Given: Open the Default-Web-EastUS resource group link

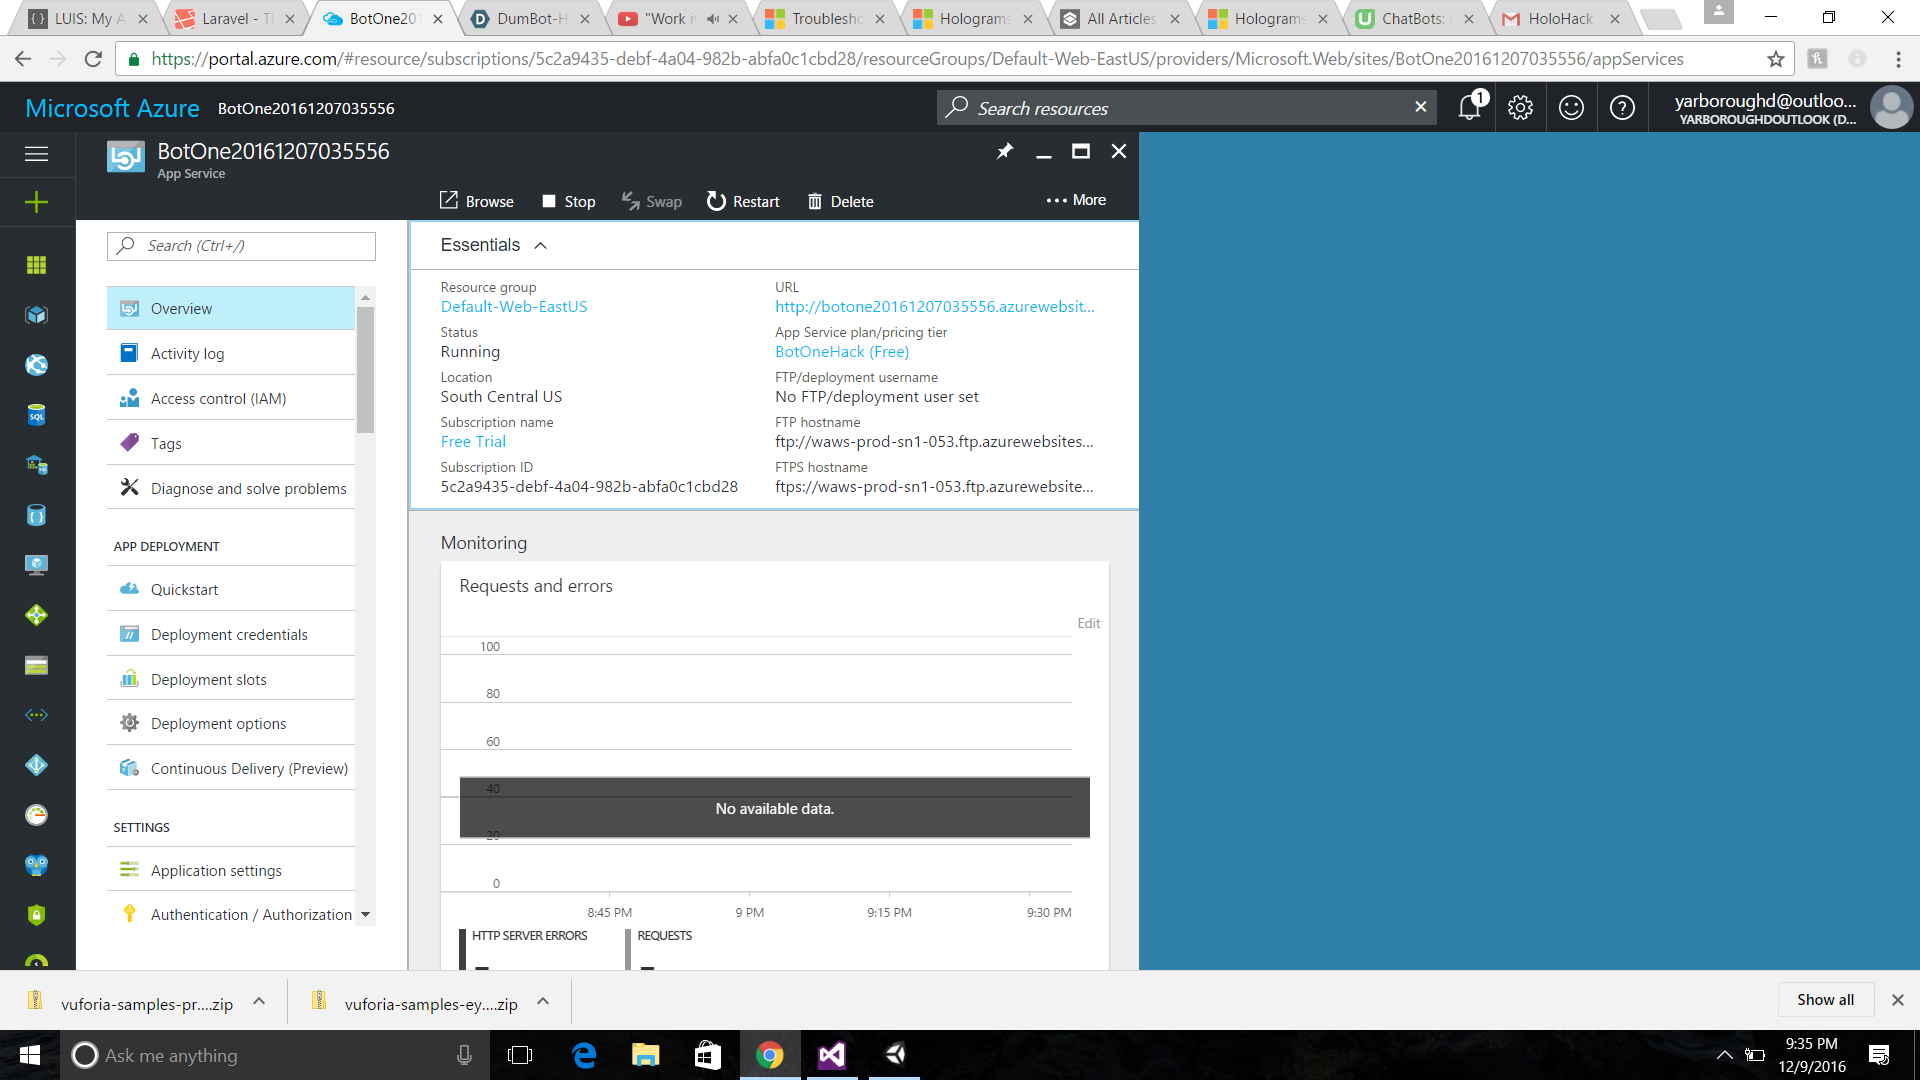Looking at the screenshot, I should 514,307.
